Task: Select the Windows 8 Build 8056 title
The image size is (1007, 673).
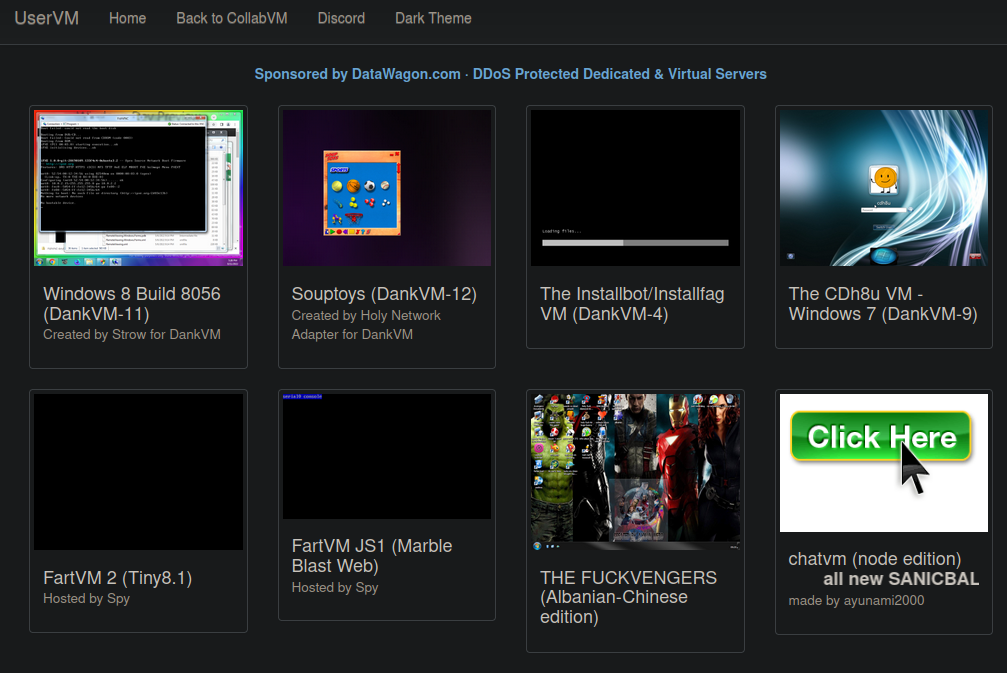Action: 132,304
